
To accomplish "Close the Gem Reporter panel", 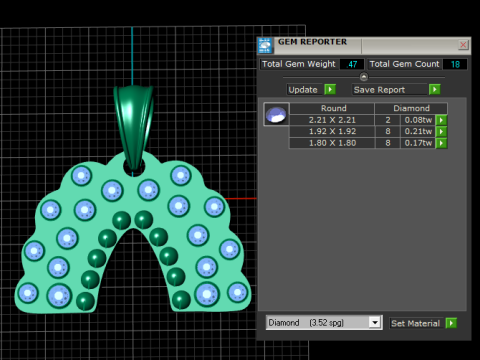I will pos(463,45).
